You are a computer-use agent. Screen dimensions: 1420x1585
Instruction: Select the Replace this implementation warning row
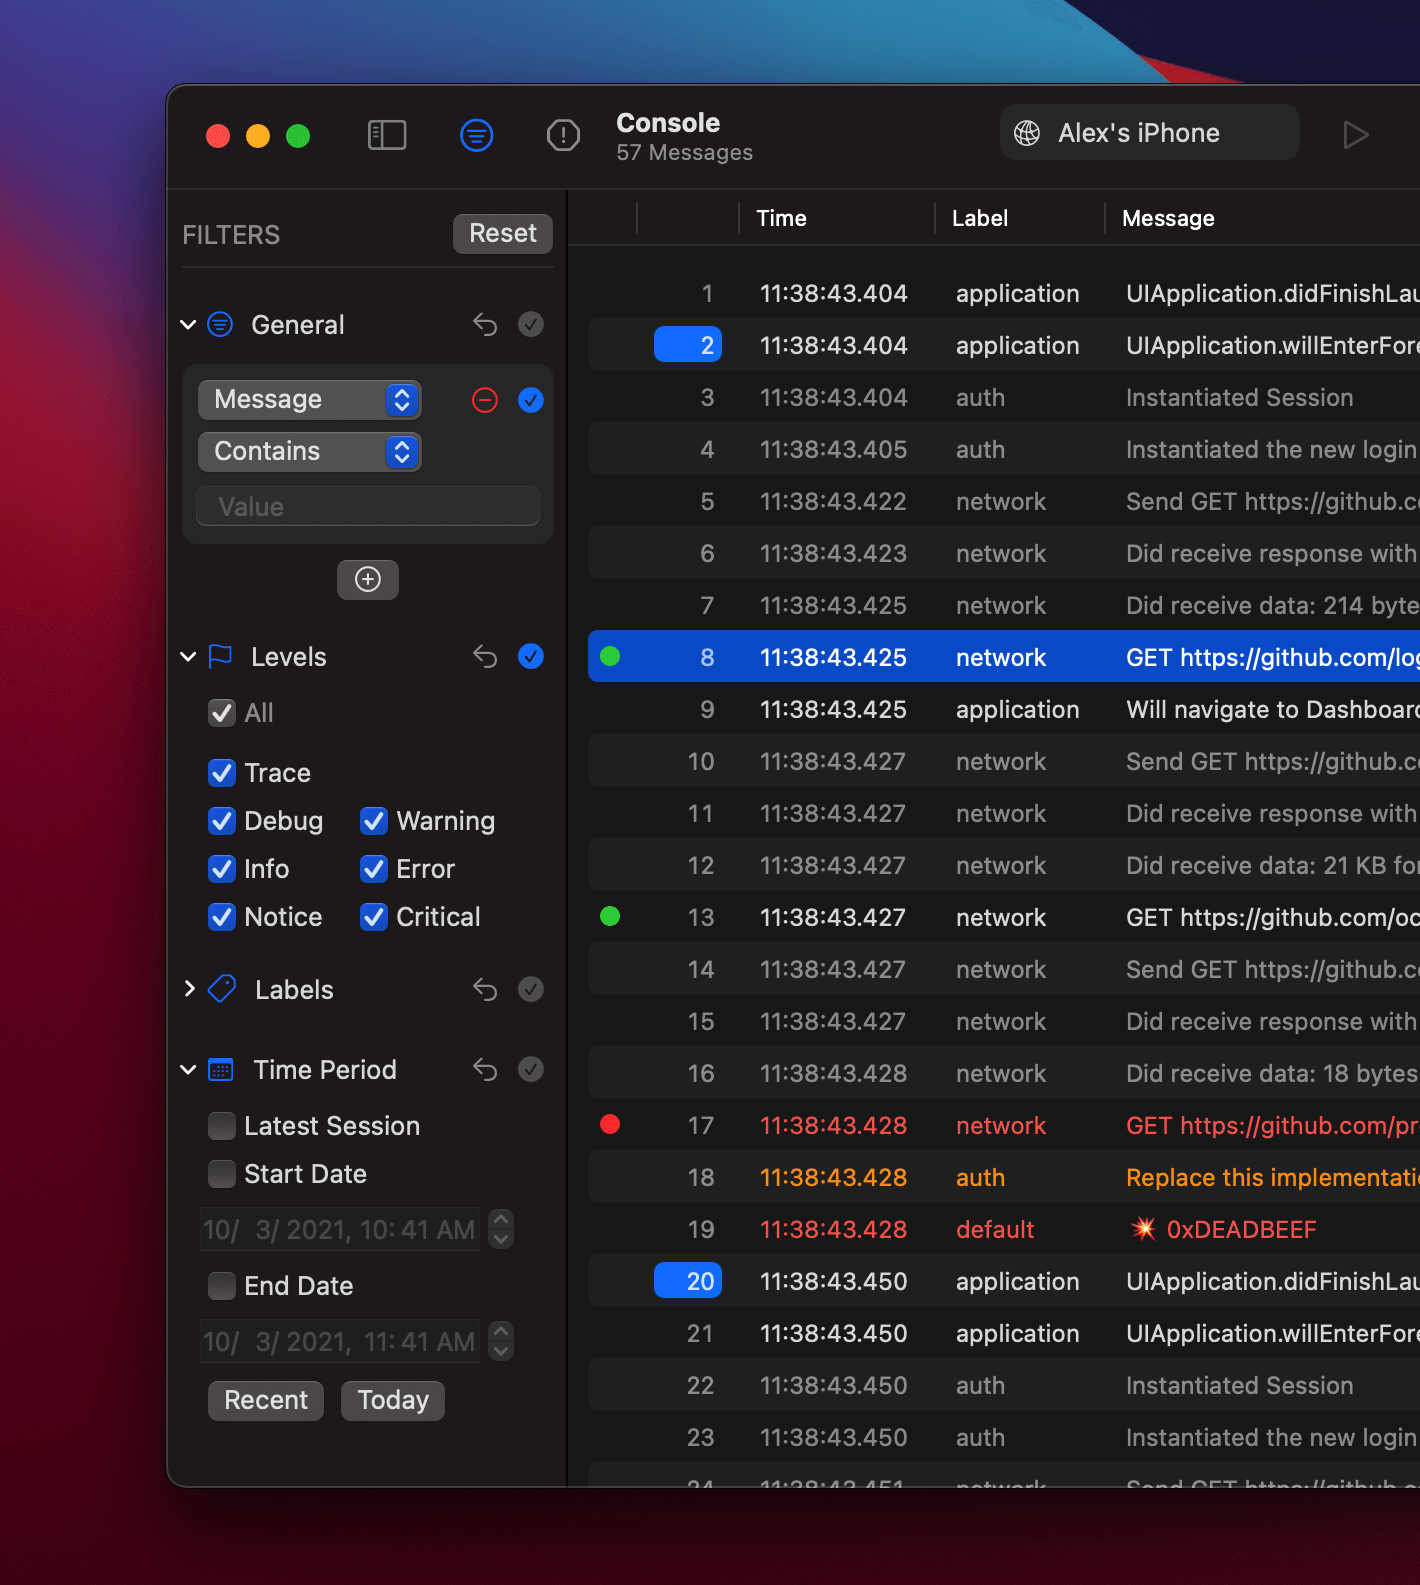pyautogui.click(x=1004, y=1177)
